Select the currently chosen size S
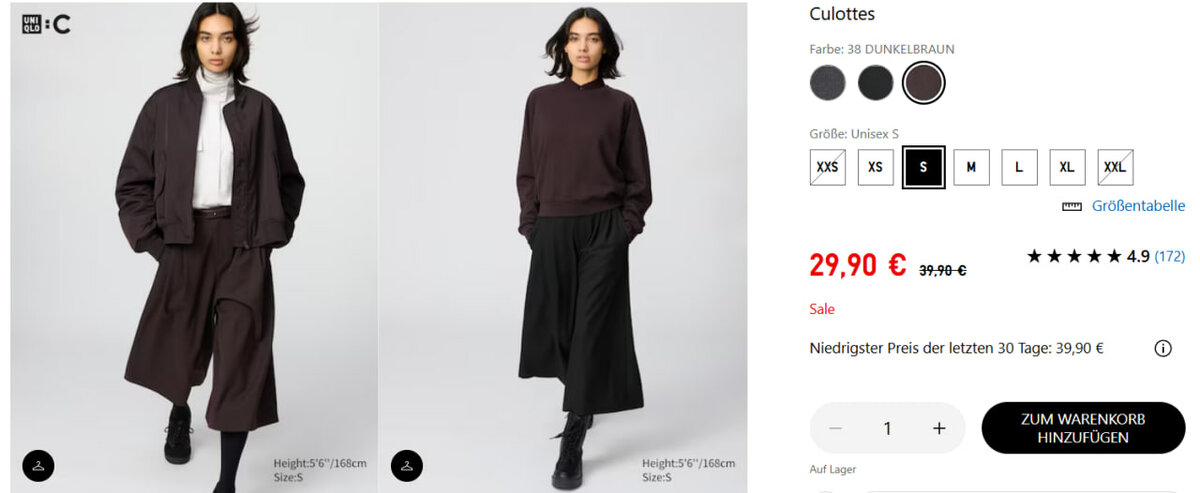Screen dimensions: 1200x493 pyautogui.click(x=923, y=167)
